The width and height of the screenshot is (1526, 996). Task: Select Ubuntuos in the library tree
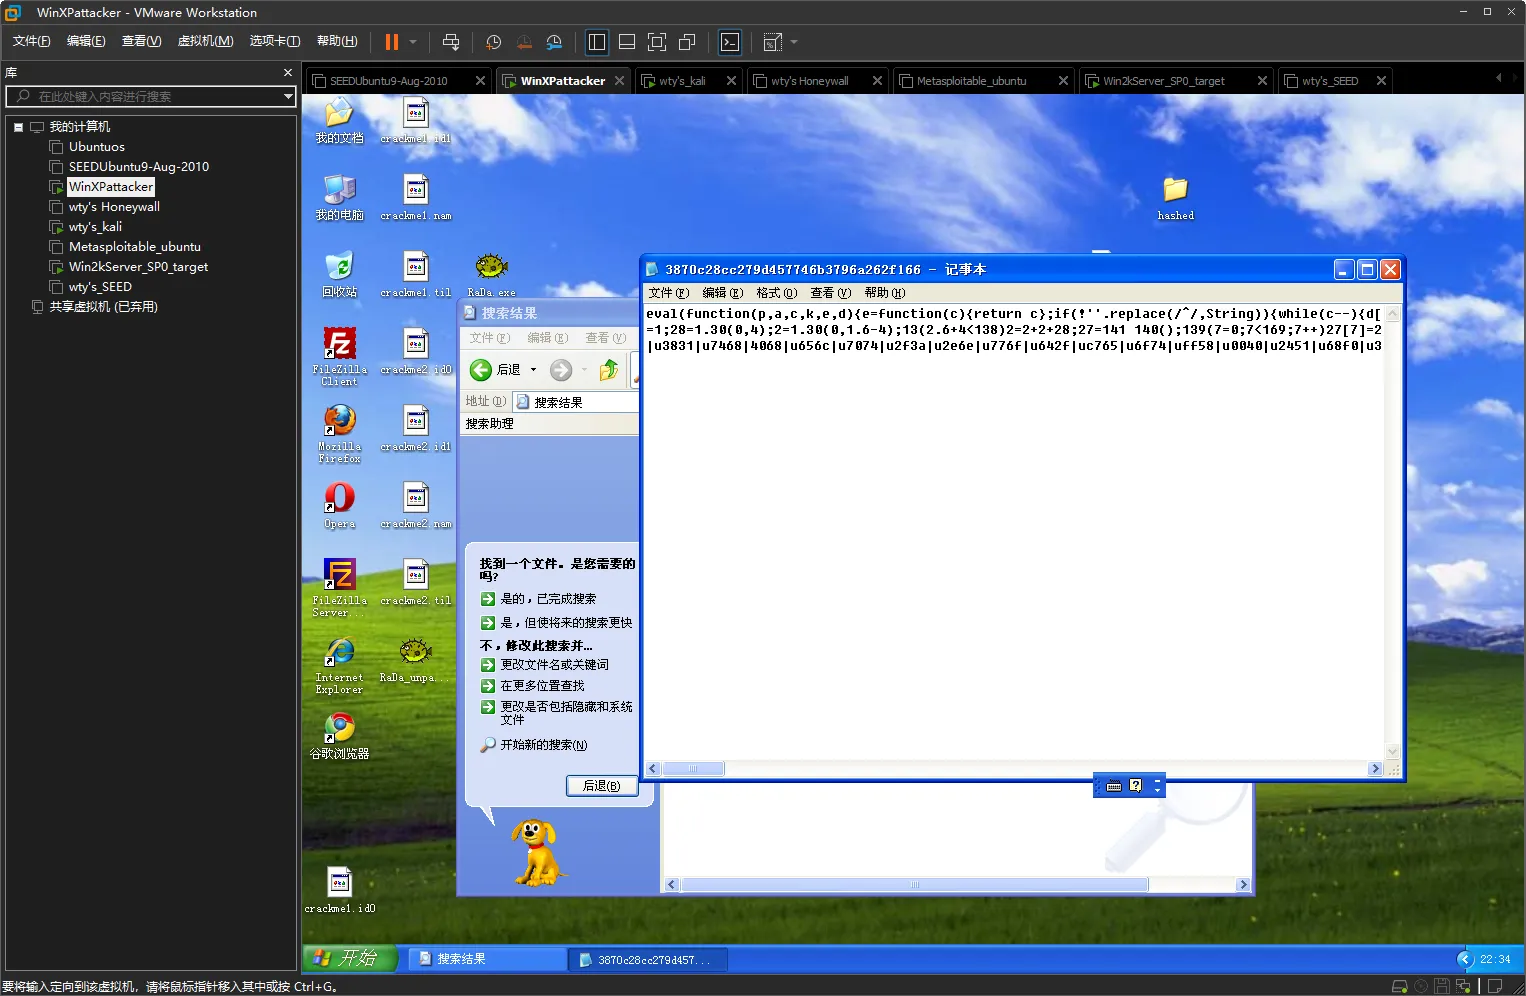tap(97, 147)
